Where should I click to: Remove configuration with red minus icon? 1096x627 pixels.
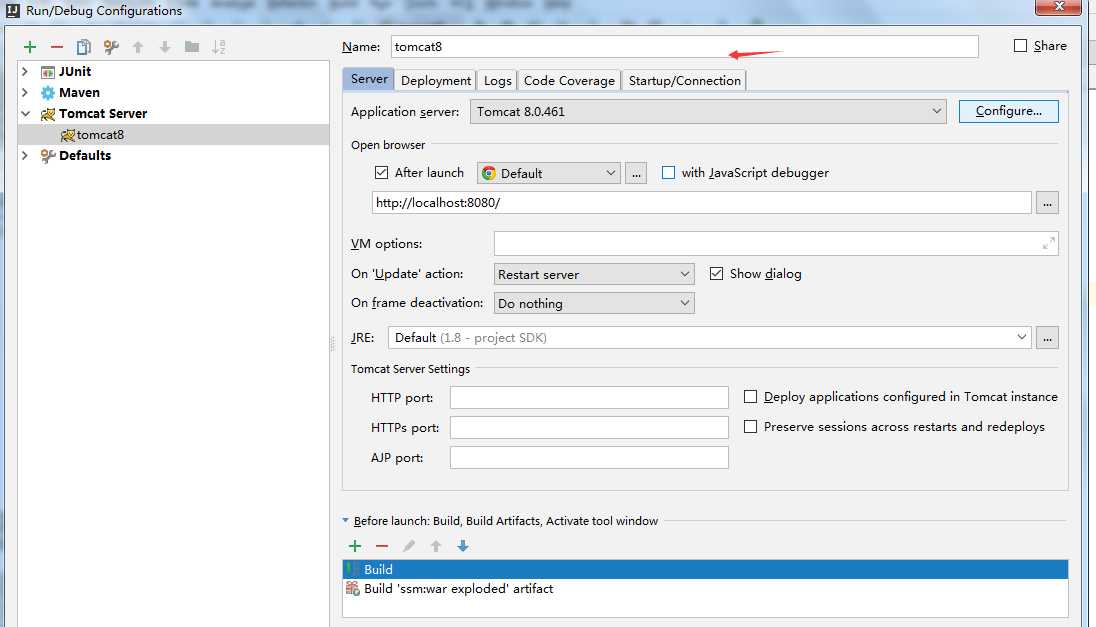point(57,47)
